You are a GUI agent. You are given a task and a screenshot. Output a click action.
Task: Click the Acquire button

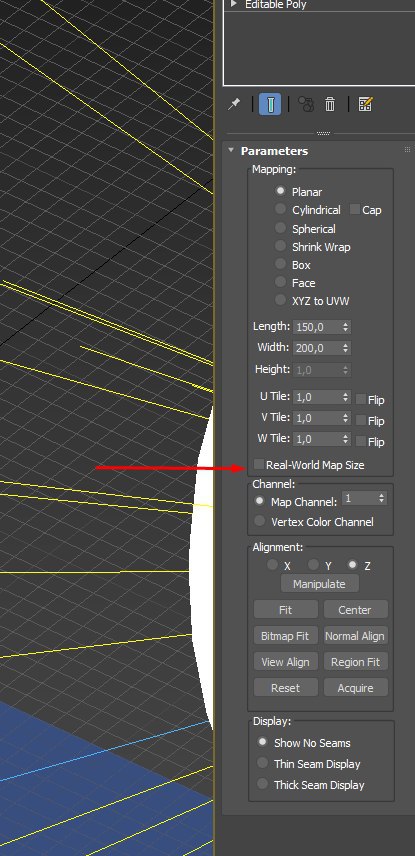355,688
